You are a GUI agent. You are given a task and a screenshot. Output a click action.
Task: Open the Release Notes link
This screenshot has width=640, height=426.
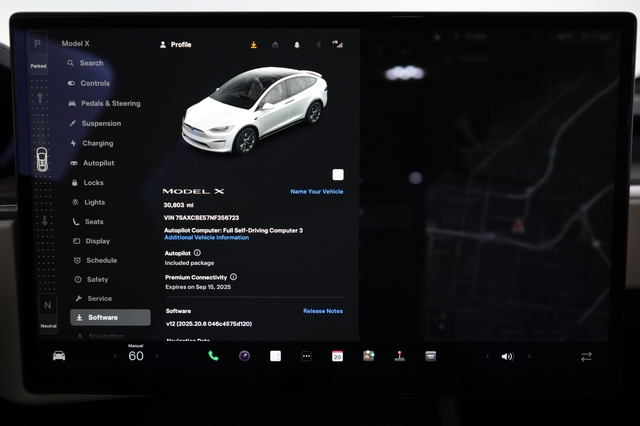click(x=323, y=311)
